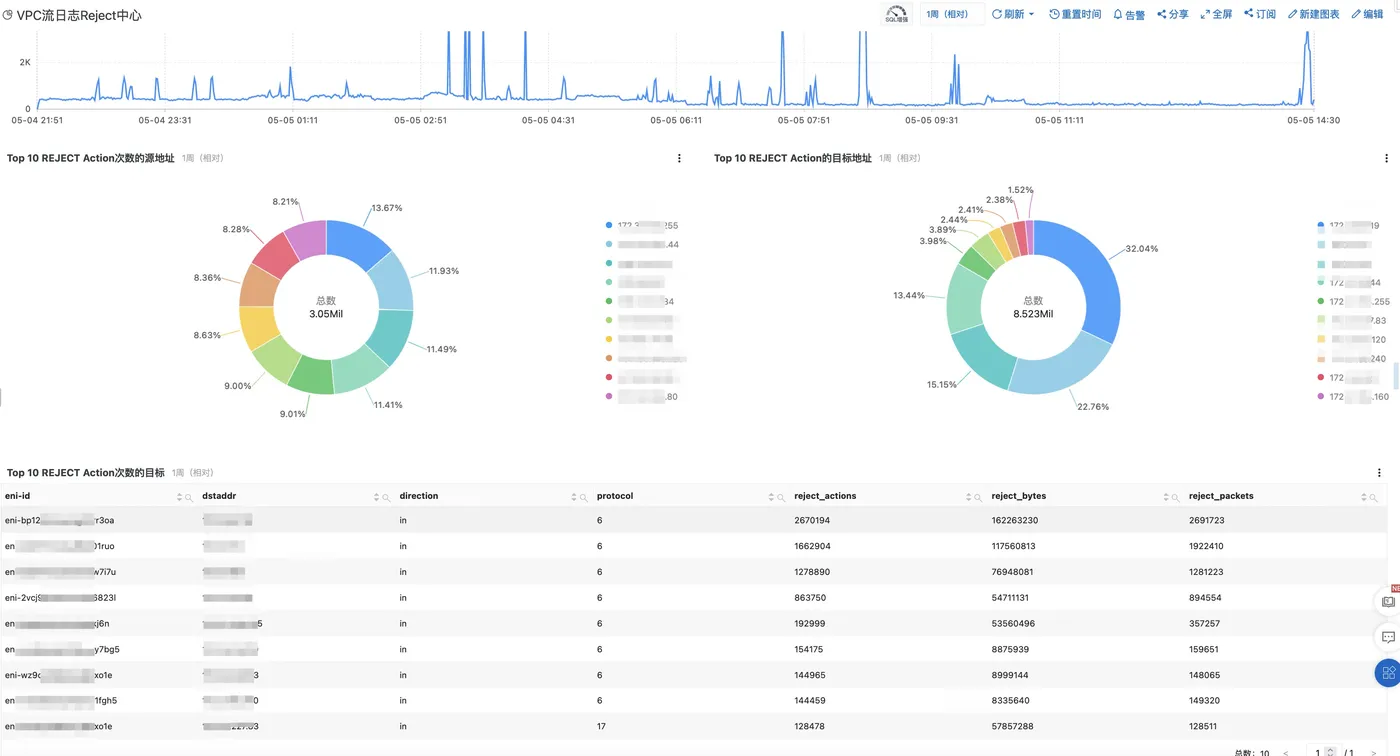Sort the table by direction column
This screenshot has width=1400, height=756.
[x=575, y=497]
